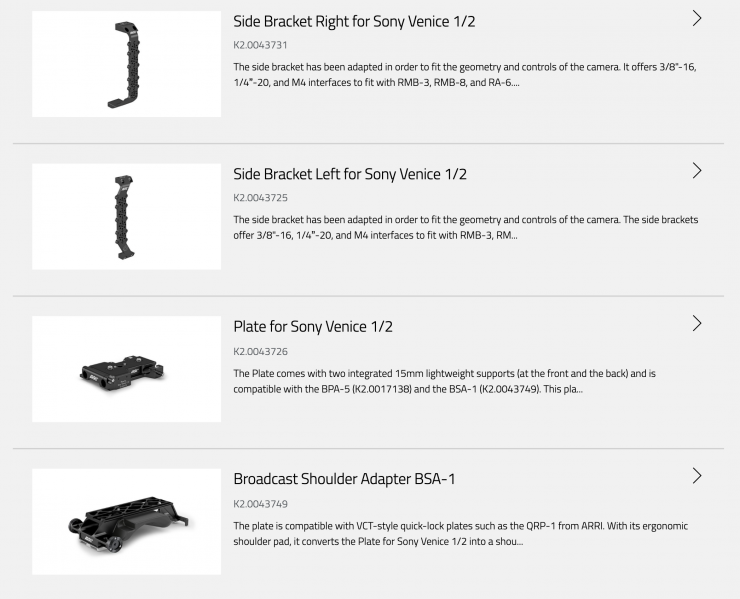Click the Plate for Sony Venice image
740x599 pixels.
click(x=126, y=369)
